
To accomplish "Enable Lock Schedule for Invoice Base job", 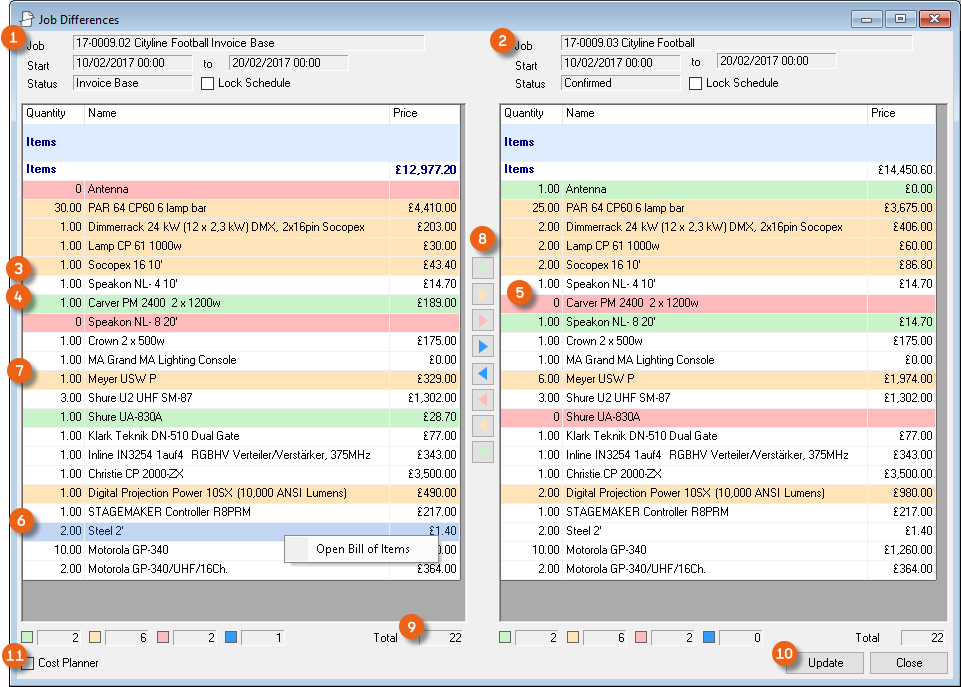I will pyautogui.click(x=208, y=83).
